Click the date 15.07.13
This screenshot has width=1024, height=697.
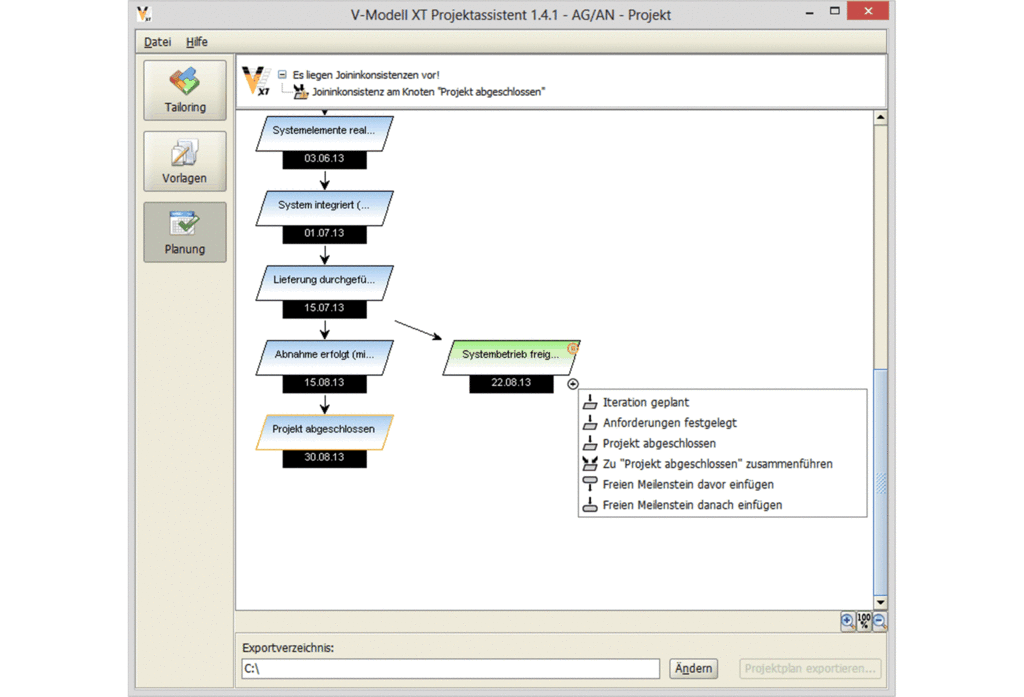click(324, 308)
